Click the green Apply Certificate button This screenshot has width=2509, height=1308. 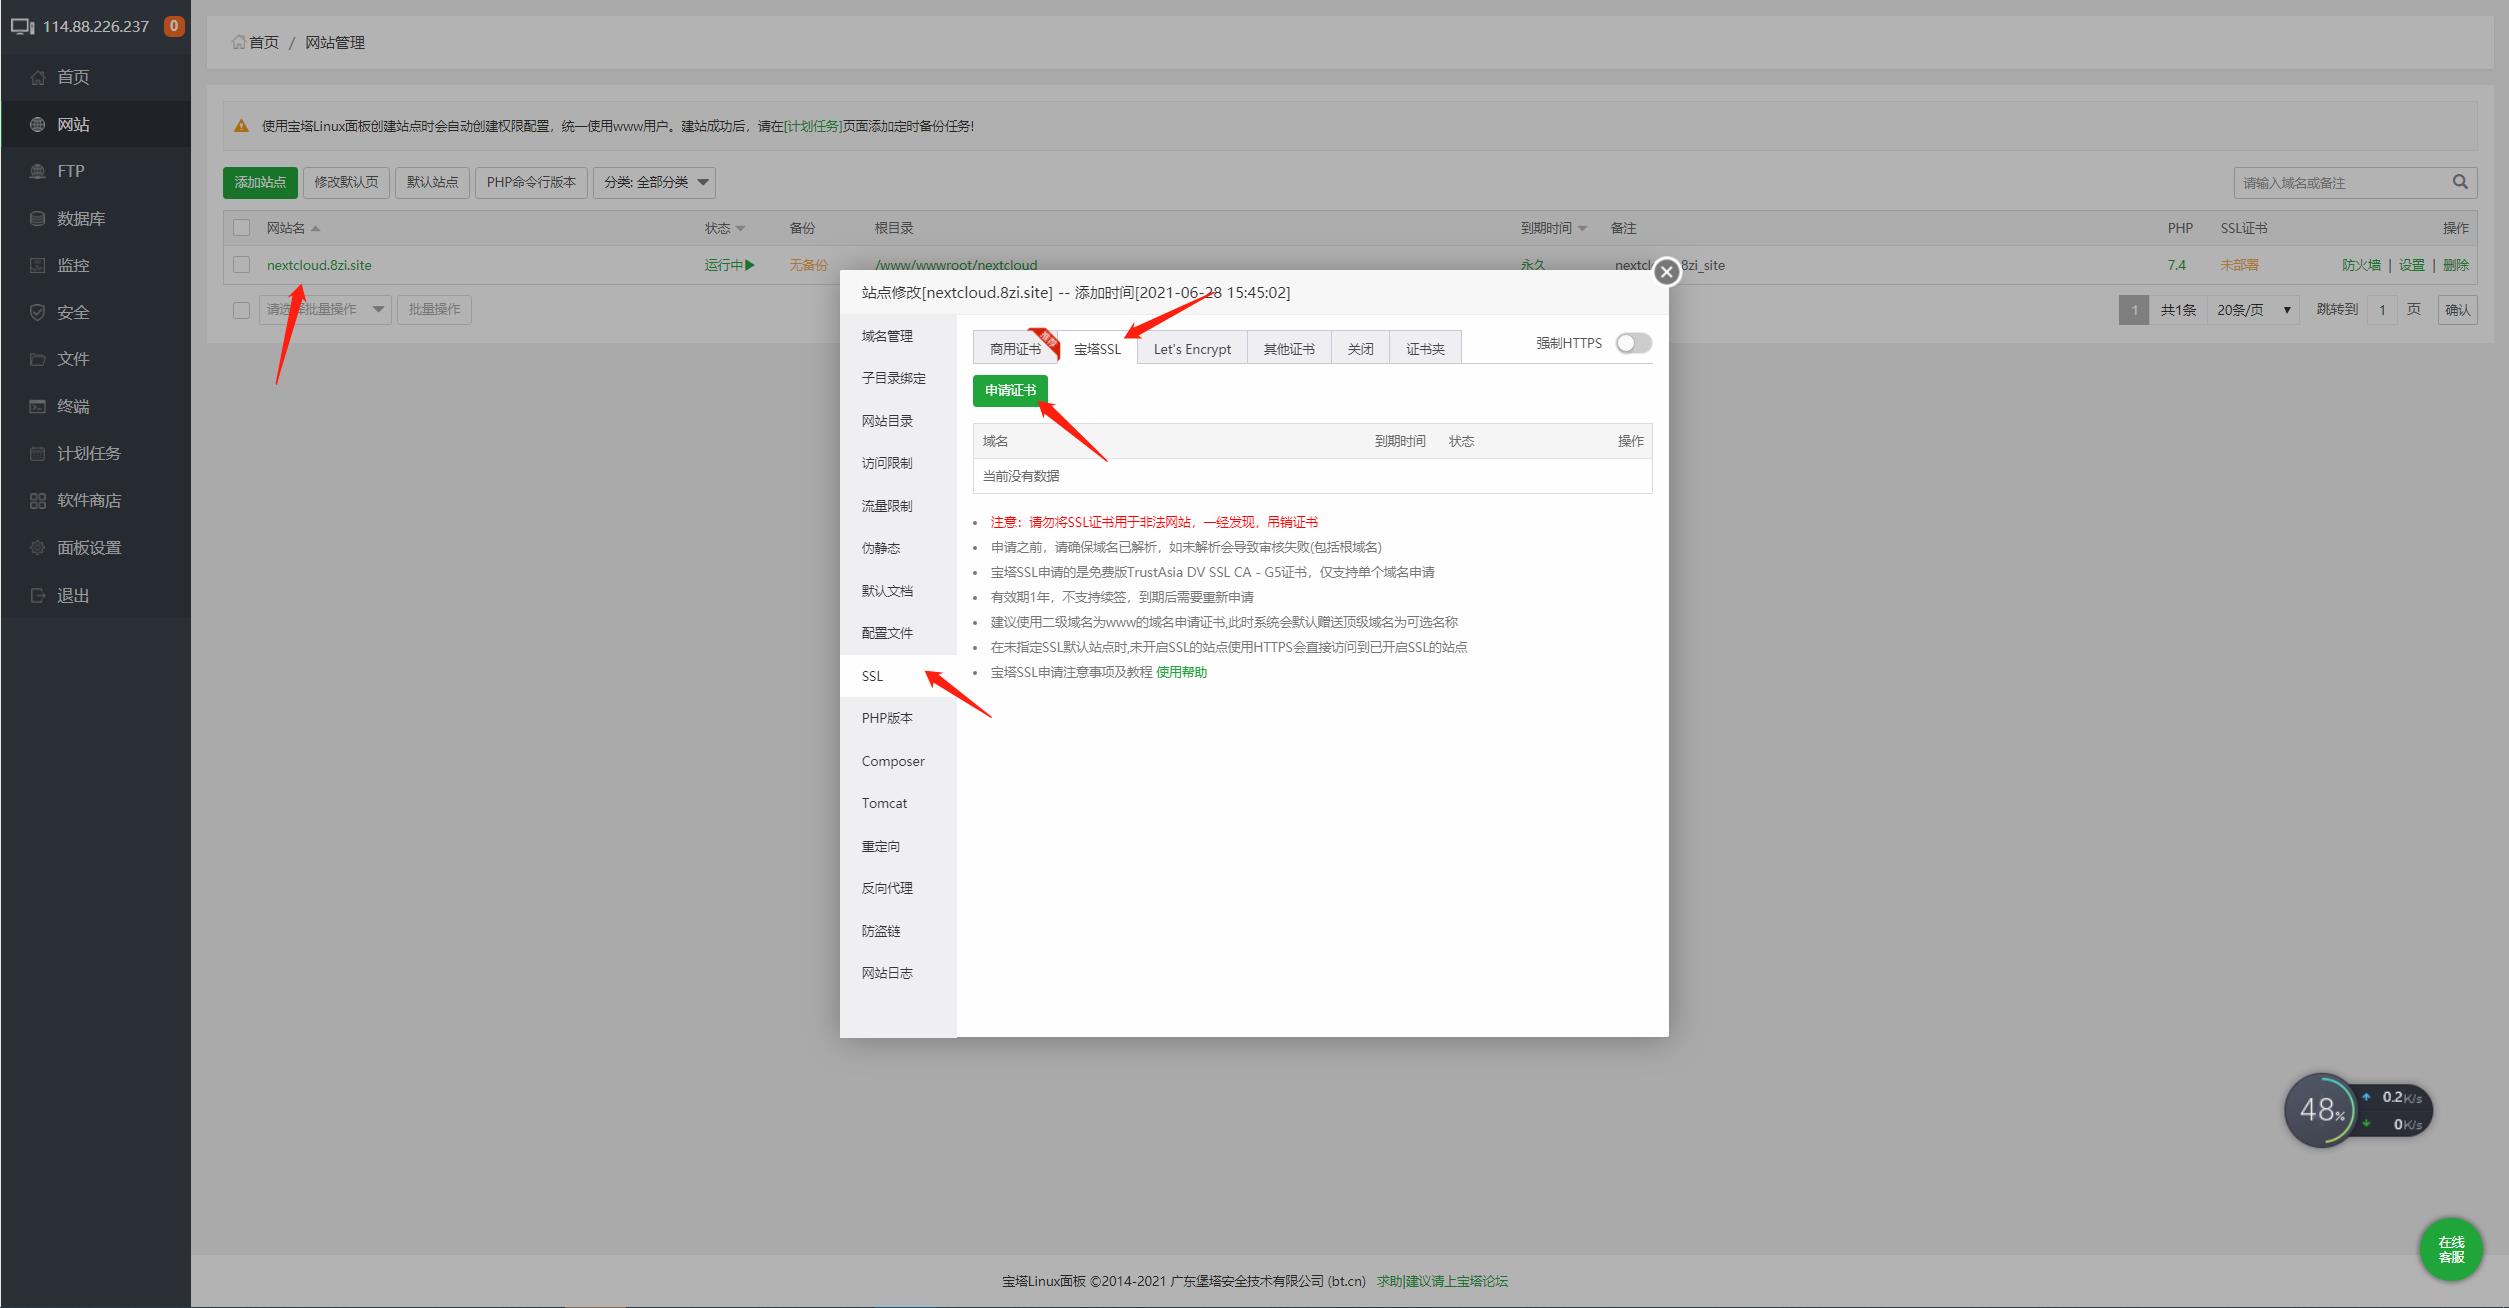(x=1010, y=390)
